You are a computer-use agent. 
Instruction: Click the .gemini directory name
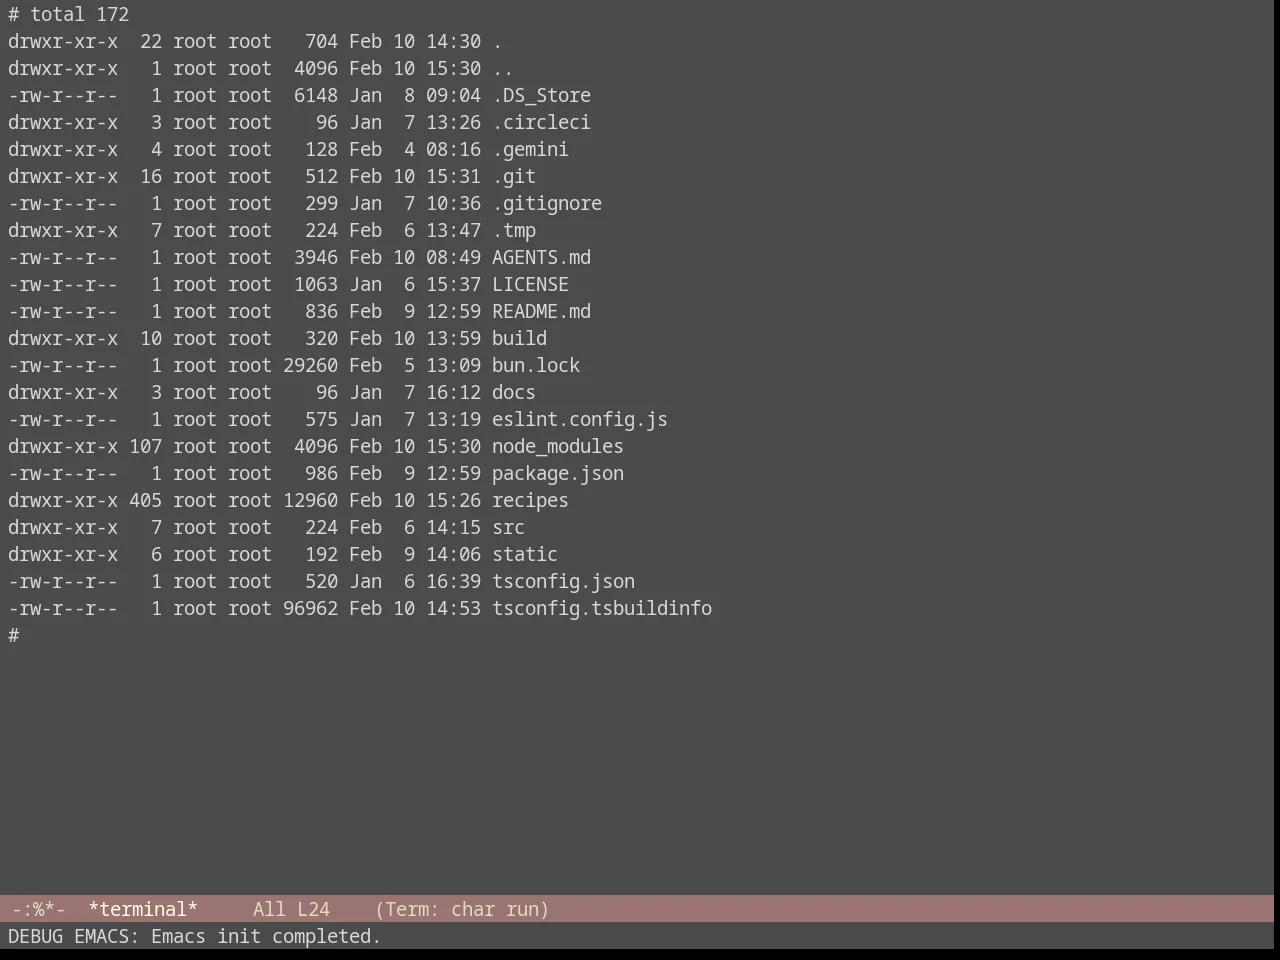click(x=530, y=149)
